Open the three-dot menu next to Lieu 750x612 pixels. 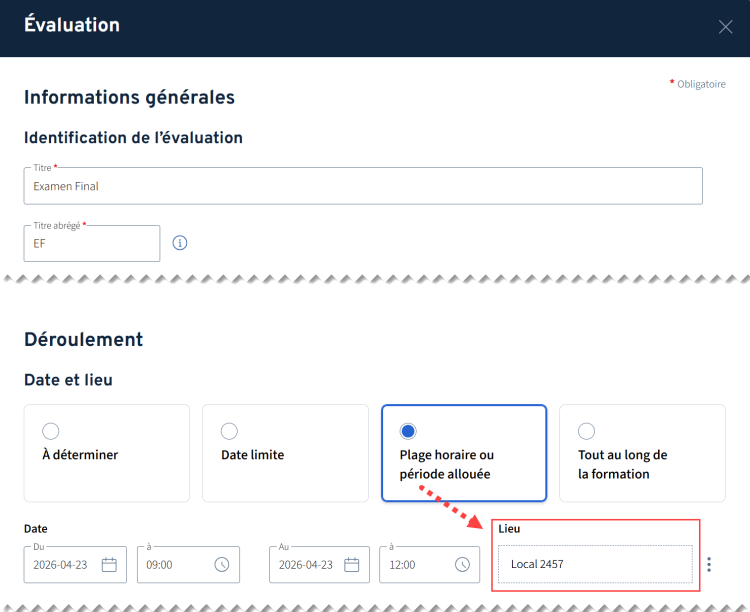click(709, 565)
